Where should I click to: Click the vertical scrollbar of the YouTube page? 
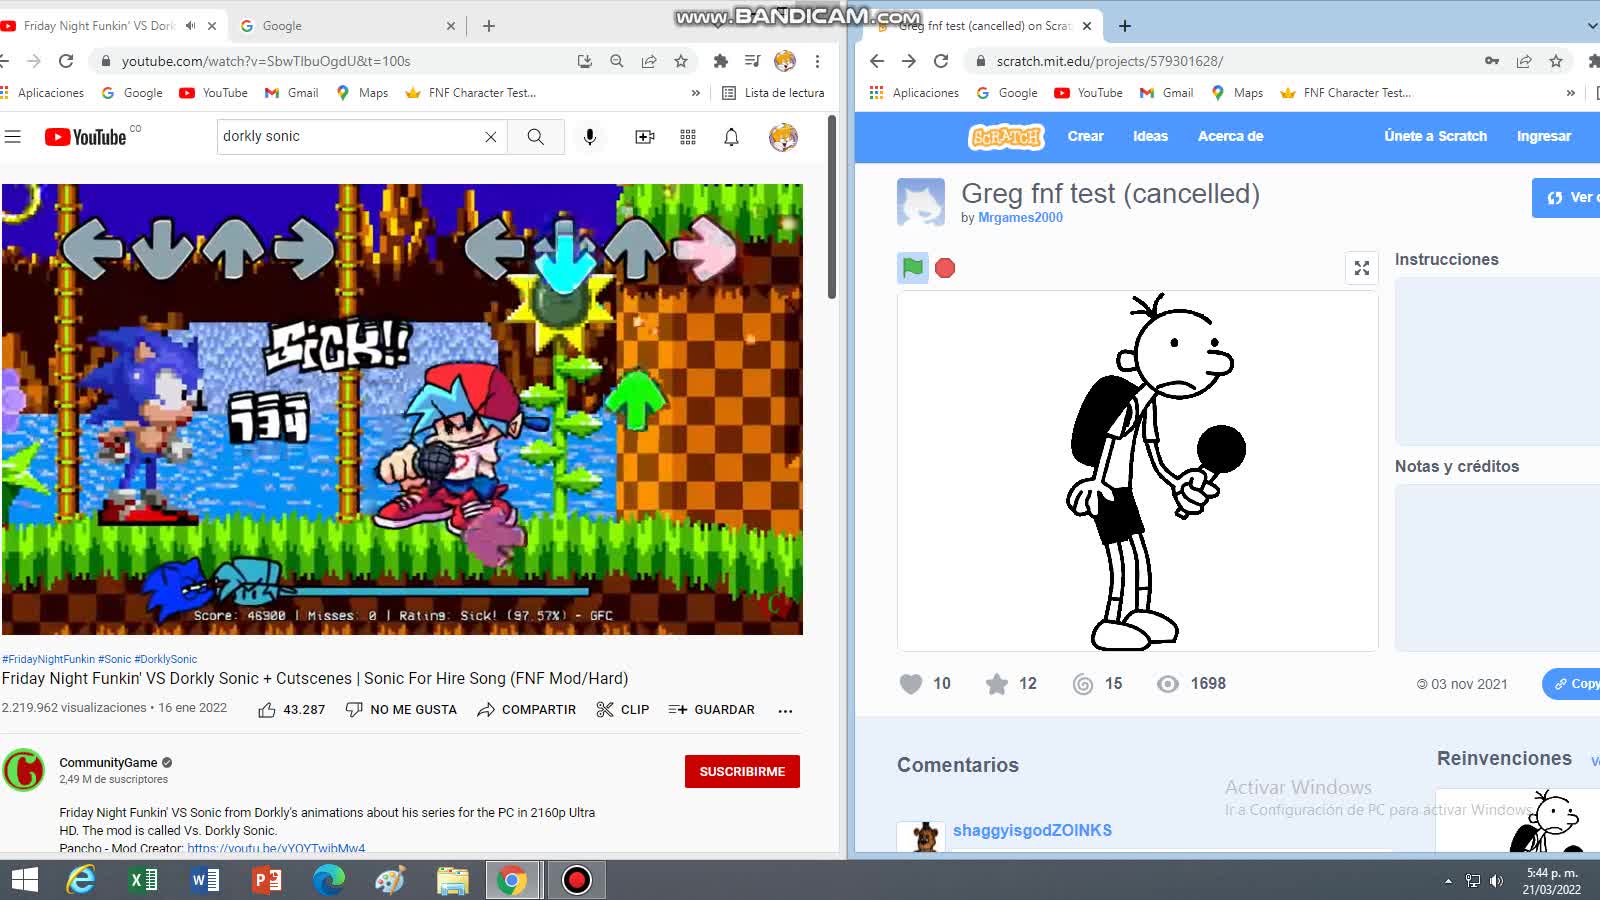[832, 208]
